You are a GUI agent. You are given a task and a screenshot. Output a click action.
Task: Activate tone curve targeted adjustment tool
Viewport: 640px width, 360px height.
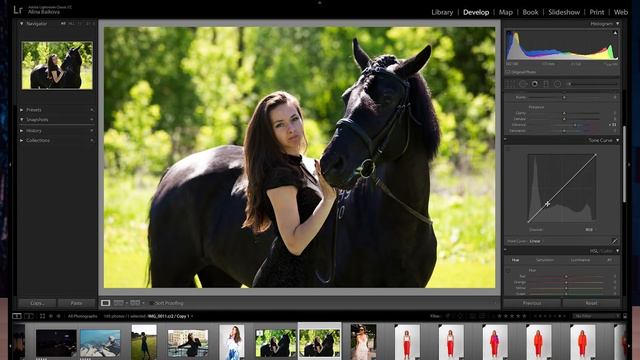508,150
